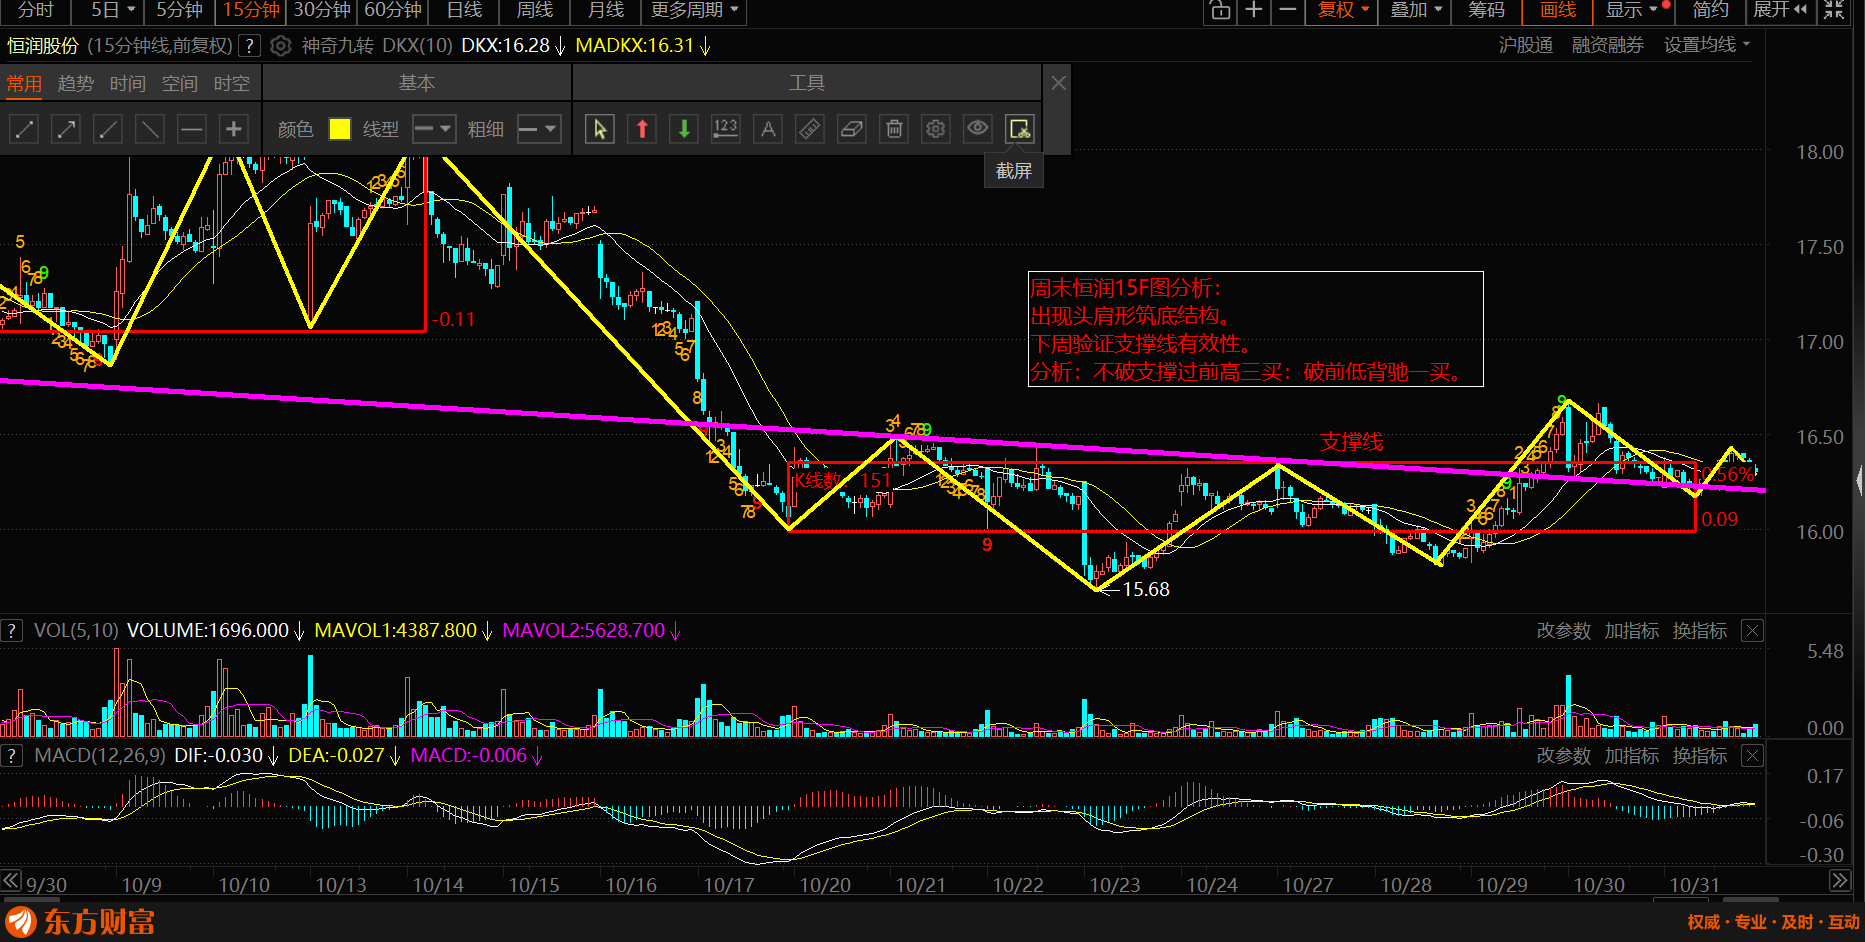Viewport: 1865px width, 942px height.
Task: Select the descending diagonal line tool
Action: pyautogui.click(x=150, y=129)
